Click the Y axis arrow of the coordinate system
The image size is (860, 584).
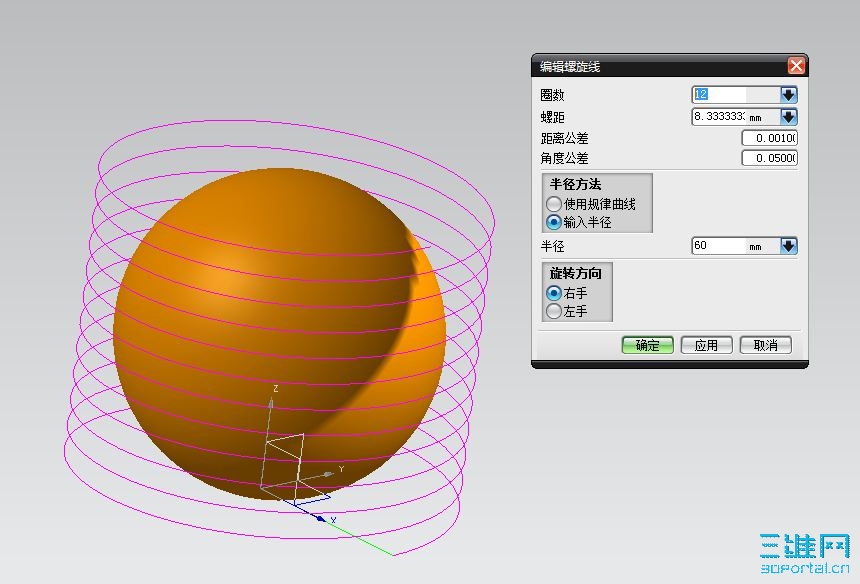[x=329, y=473]
